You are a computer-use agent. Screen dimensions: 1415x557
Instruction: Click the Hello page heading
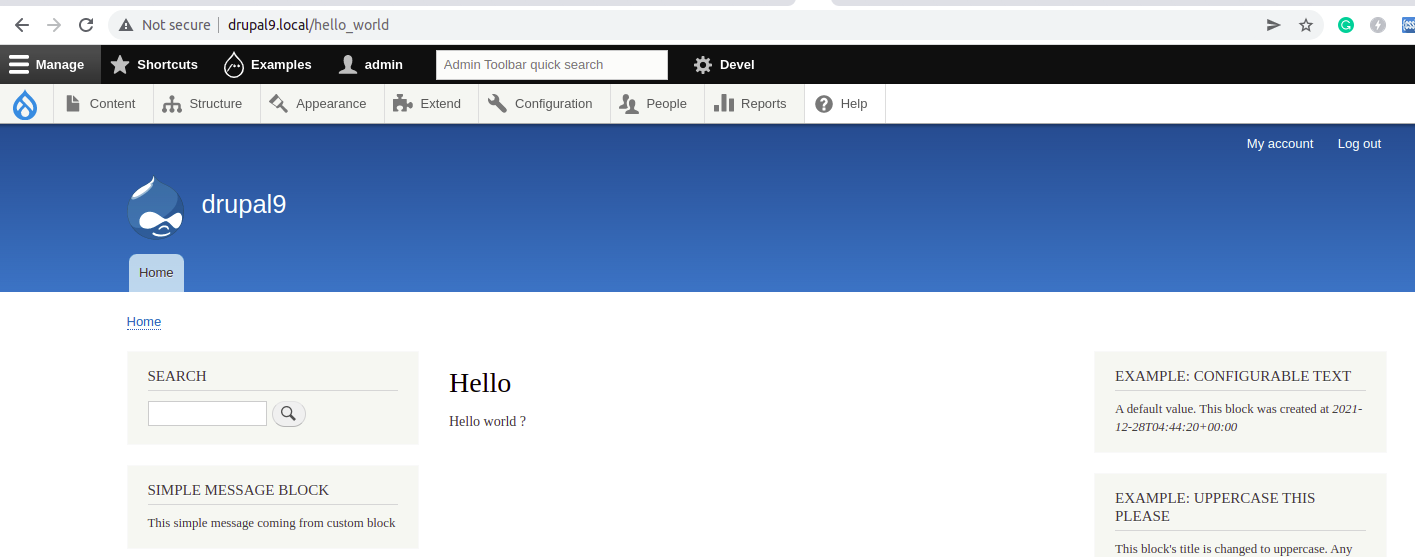click(x=480, y=383)
